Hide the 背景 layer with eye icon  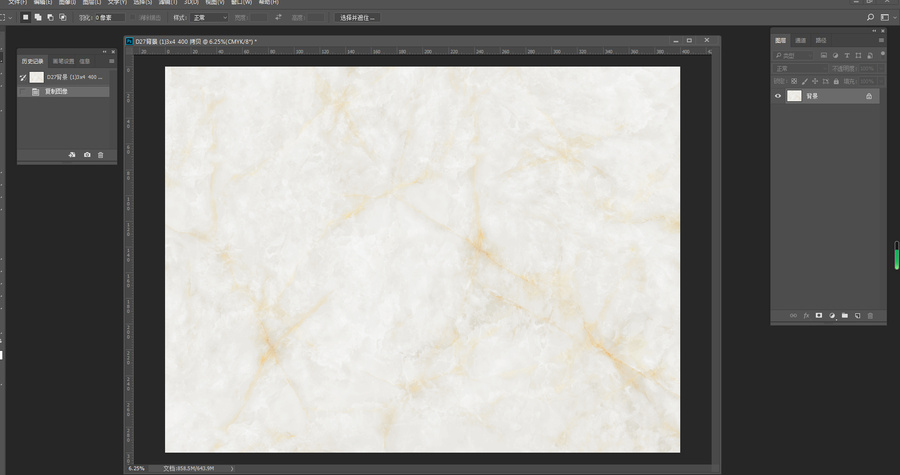point(778,96)
